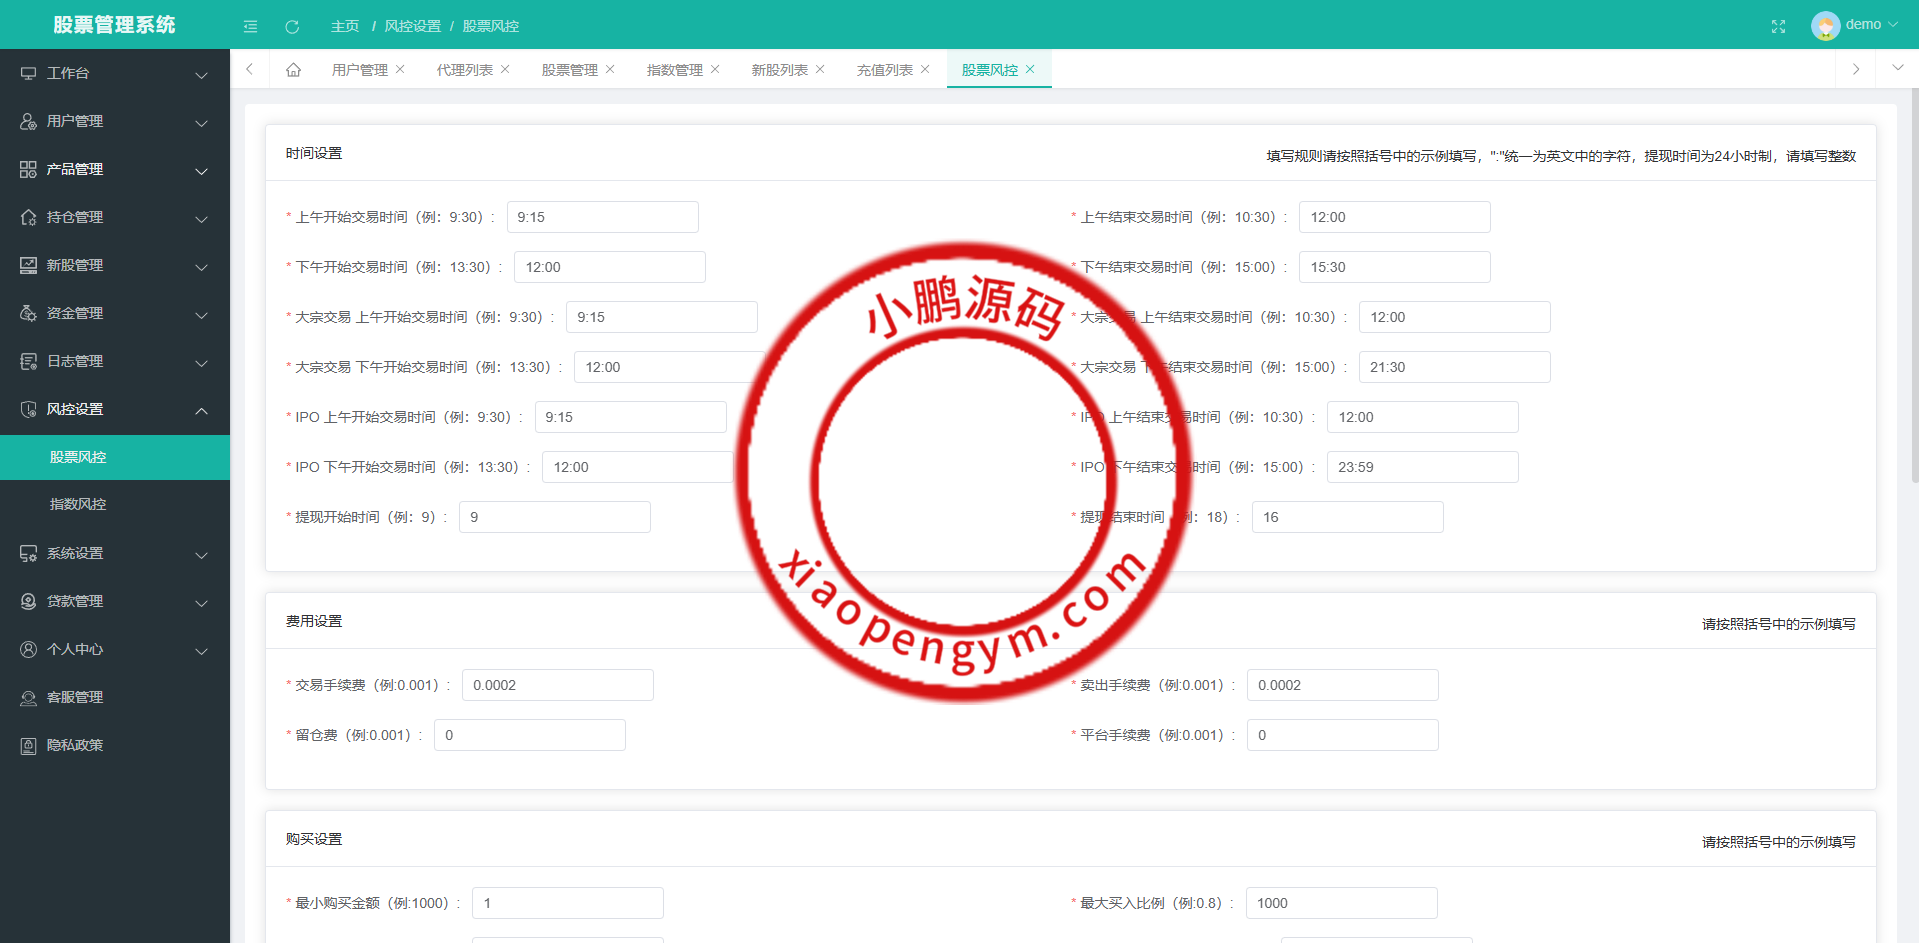
Task: Open 隐私政策 in sidebar
Action: [75, 744]
